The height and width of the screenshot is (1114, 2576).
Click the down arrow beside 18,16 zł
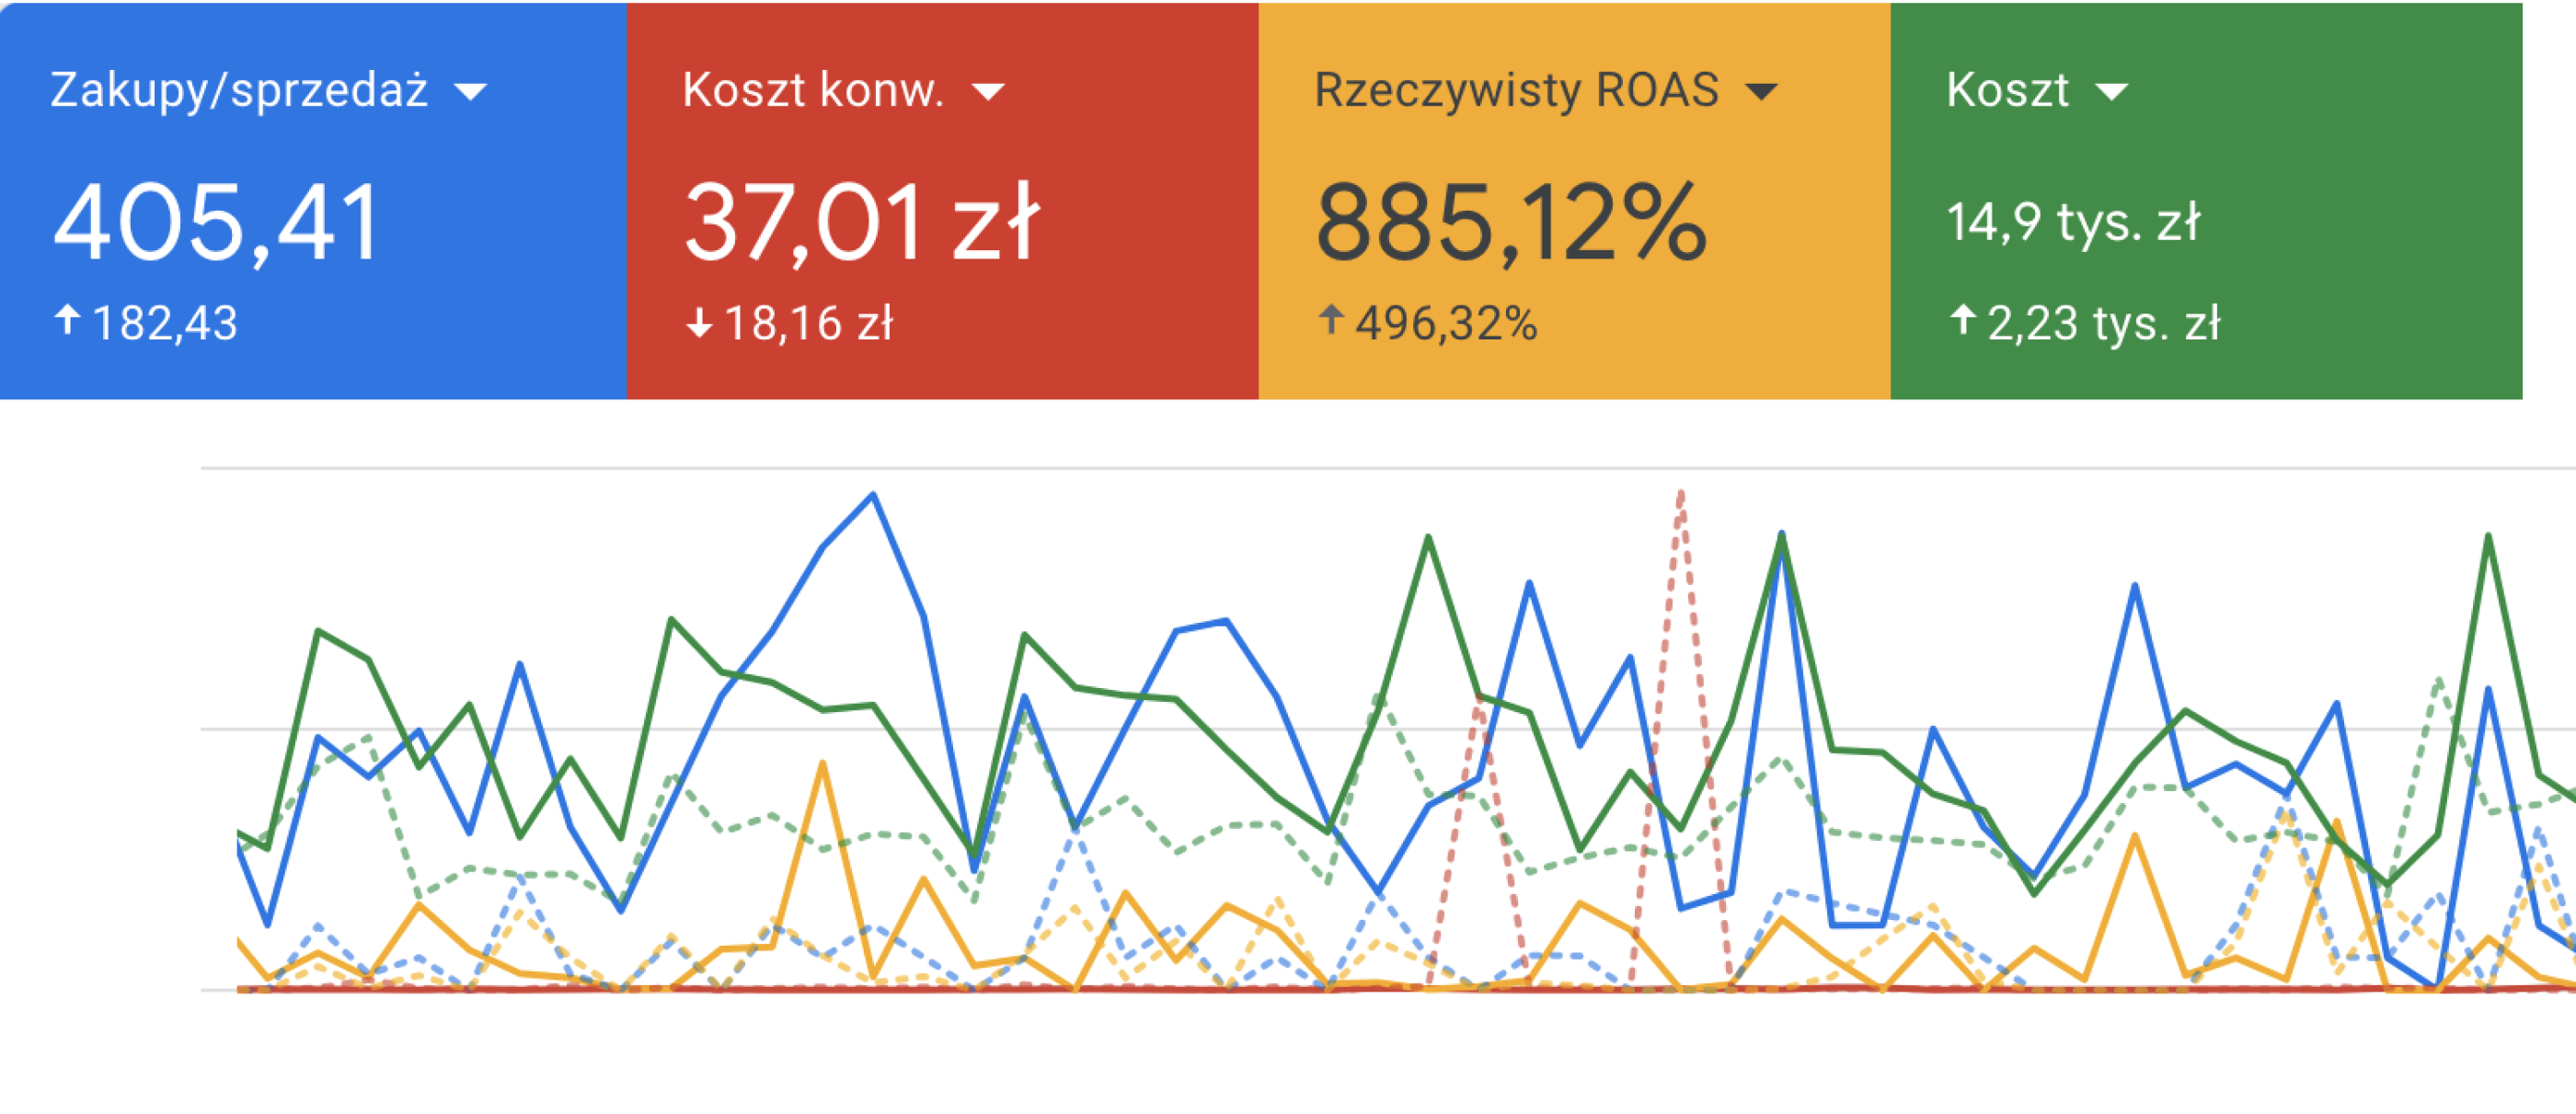tap(699, 323)
